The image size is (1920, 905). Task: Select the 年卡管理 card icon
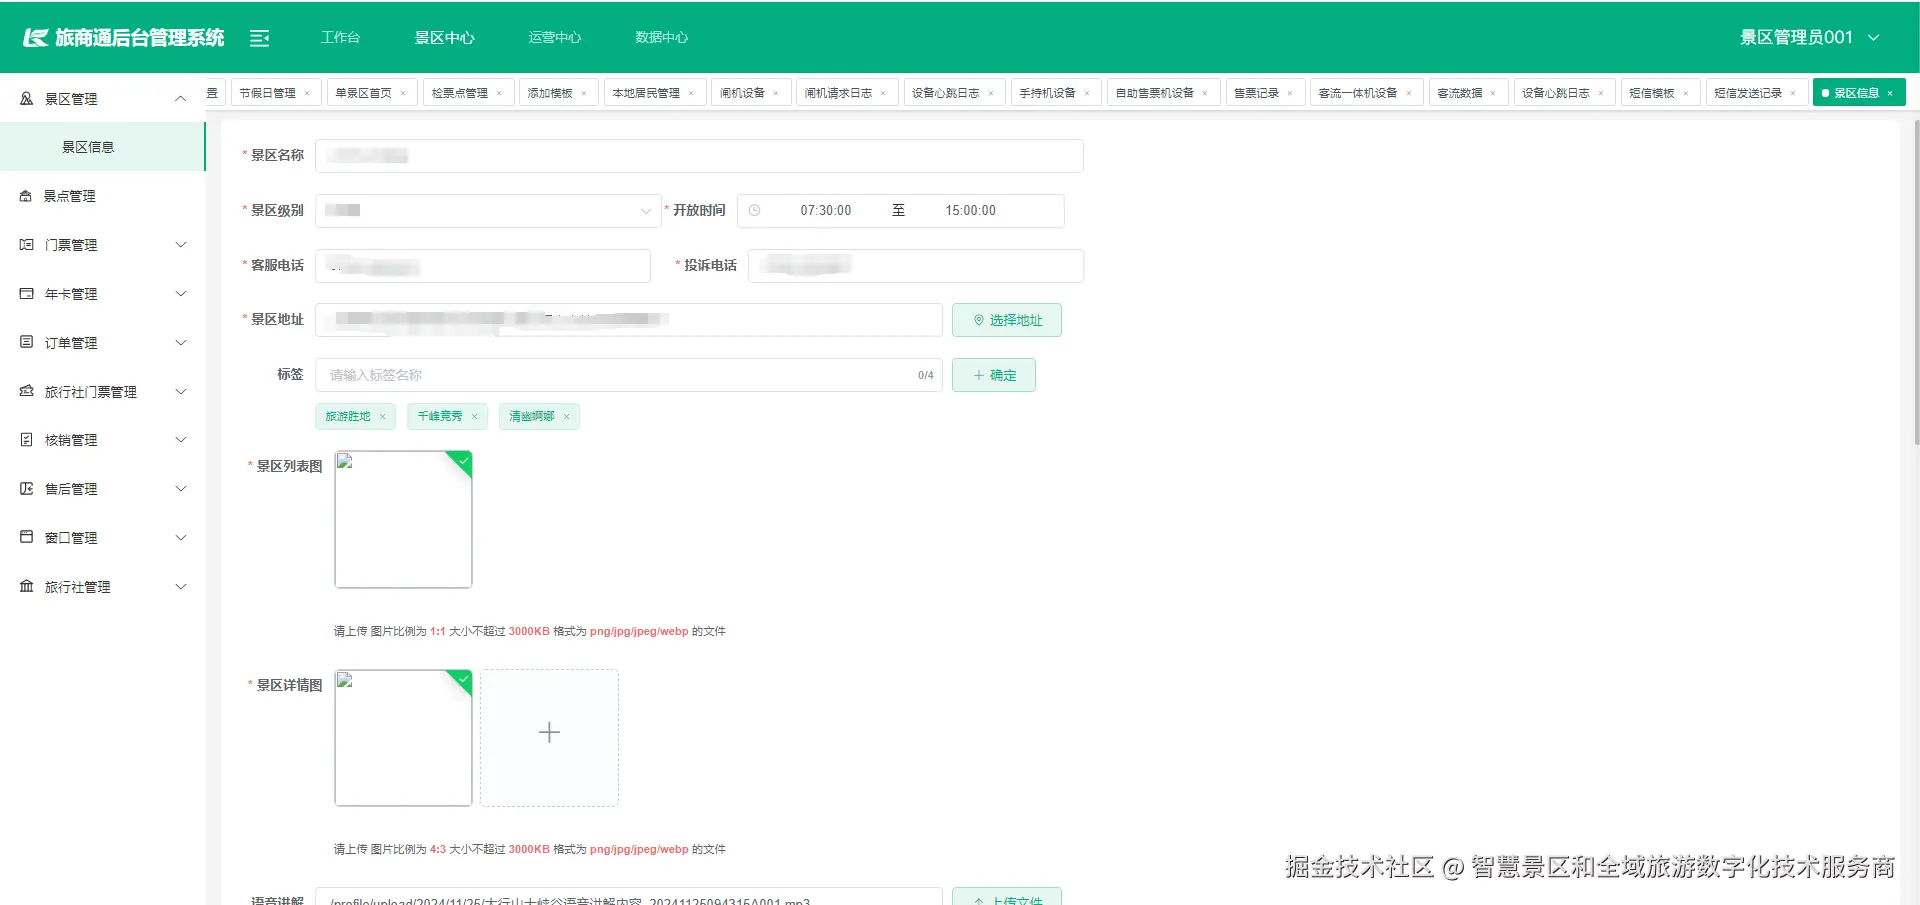(25, 293)
